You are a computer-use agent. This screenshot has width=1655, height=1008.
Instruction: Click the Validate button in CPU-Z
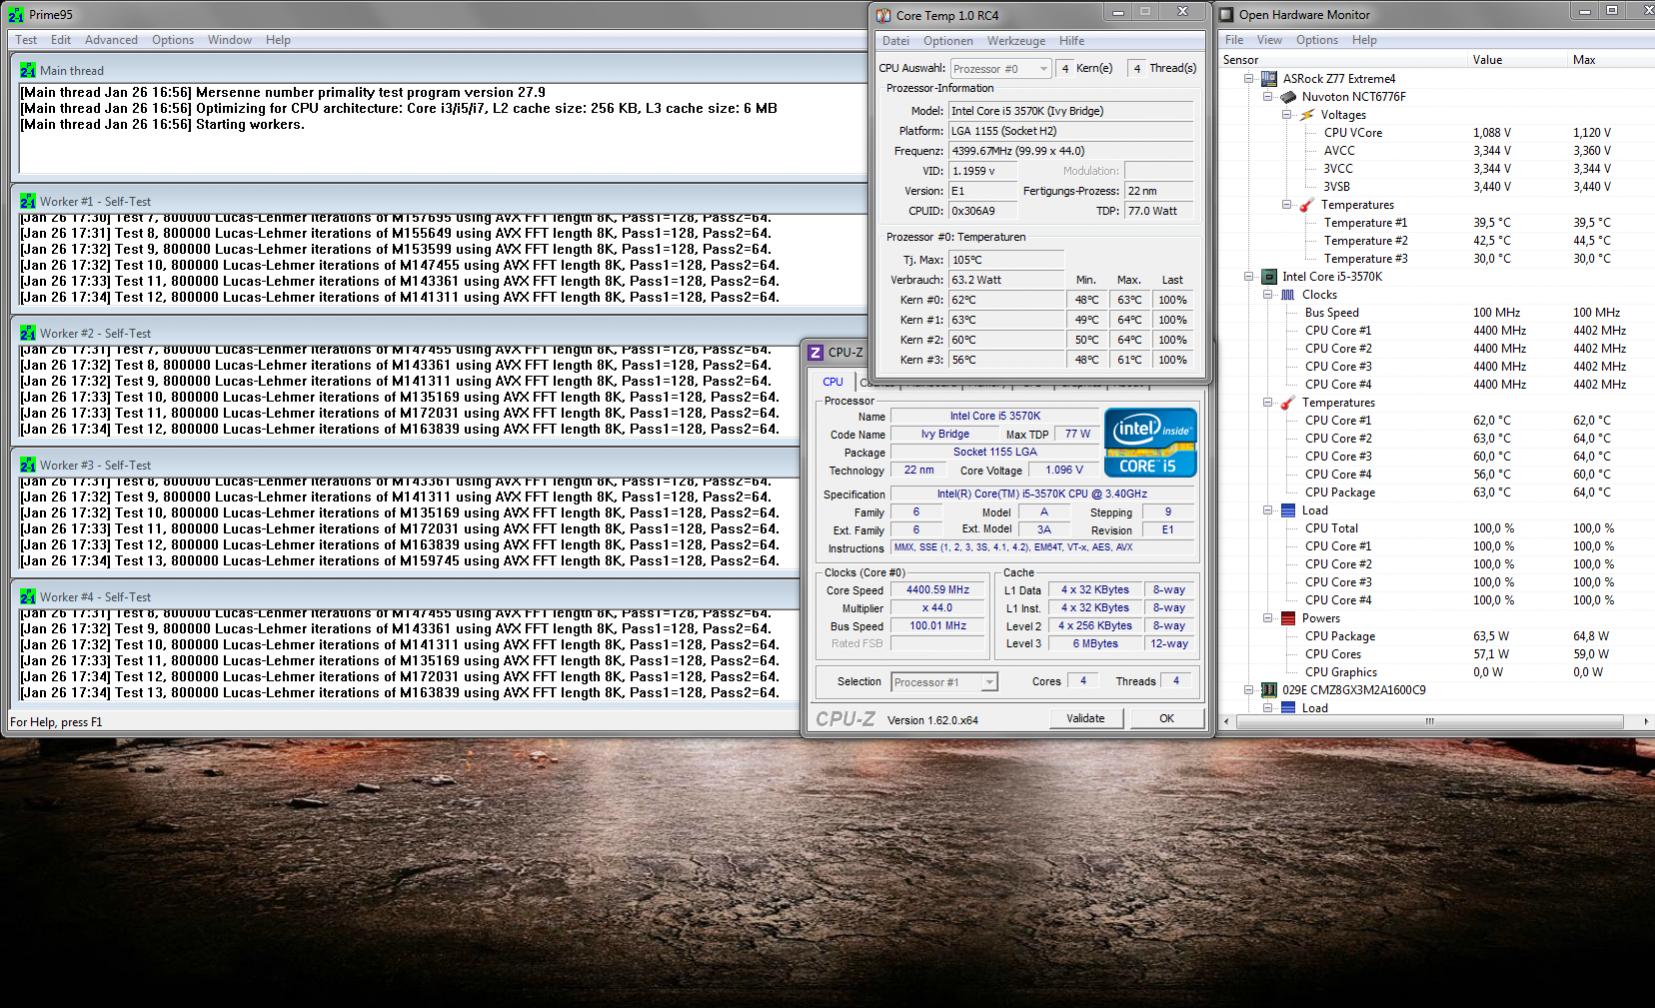1086,718
